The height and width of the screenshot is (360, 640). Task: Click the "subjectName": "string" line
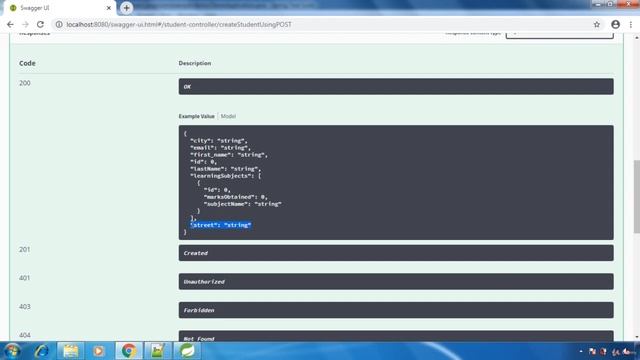pyautogui.click(x=242, y=204)
